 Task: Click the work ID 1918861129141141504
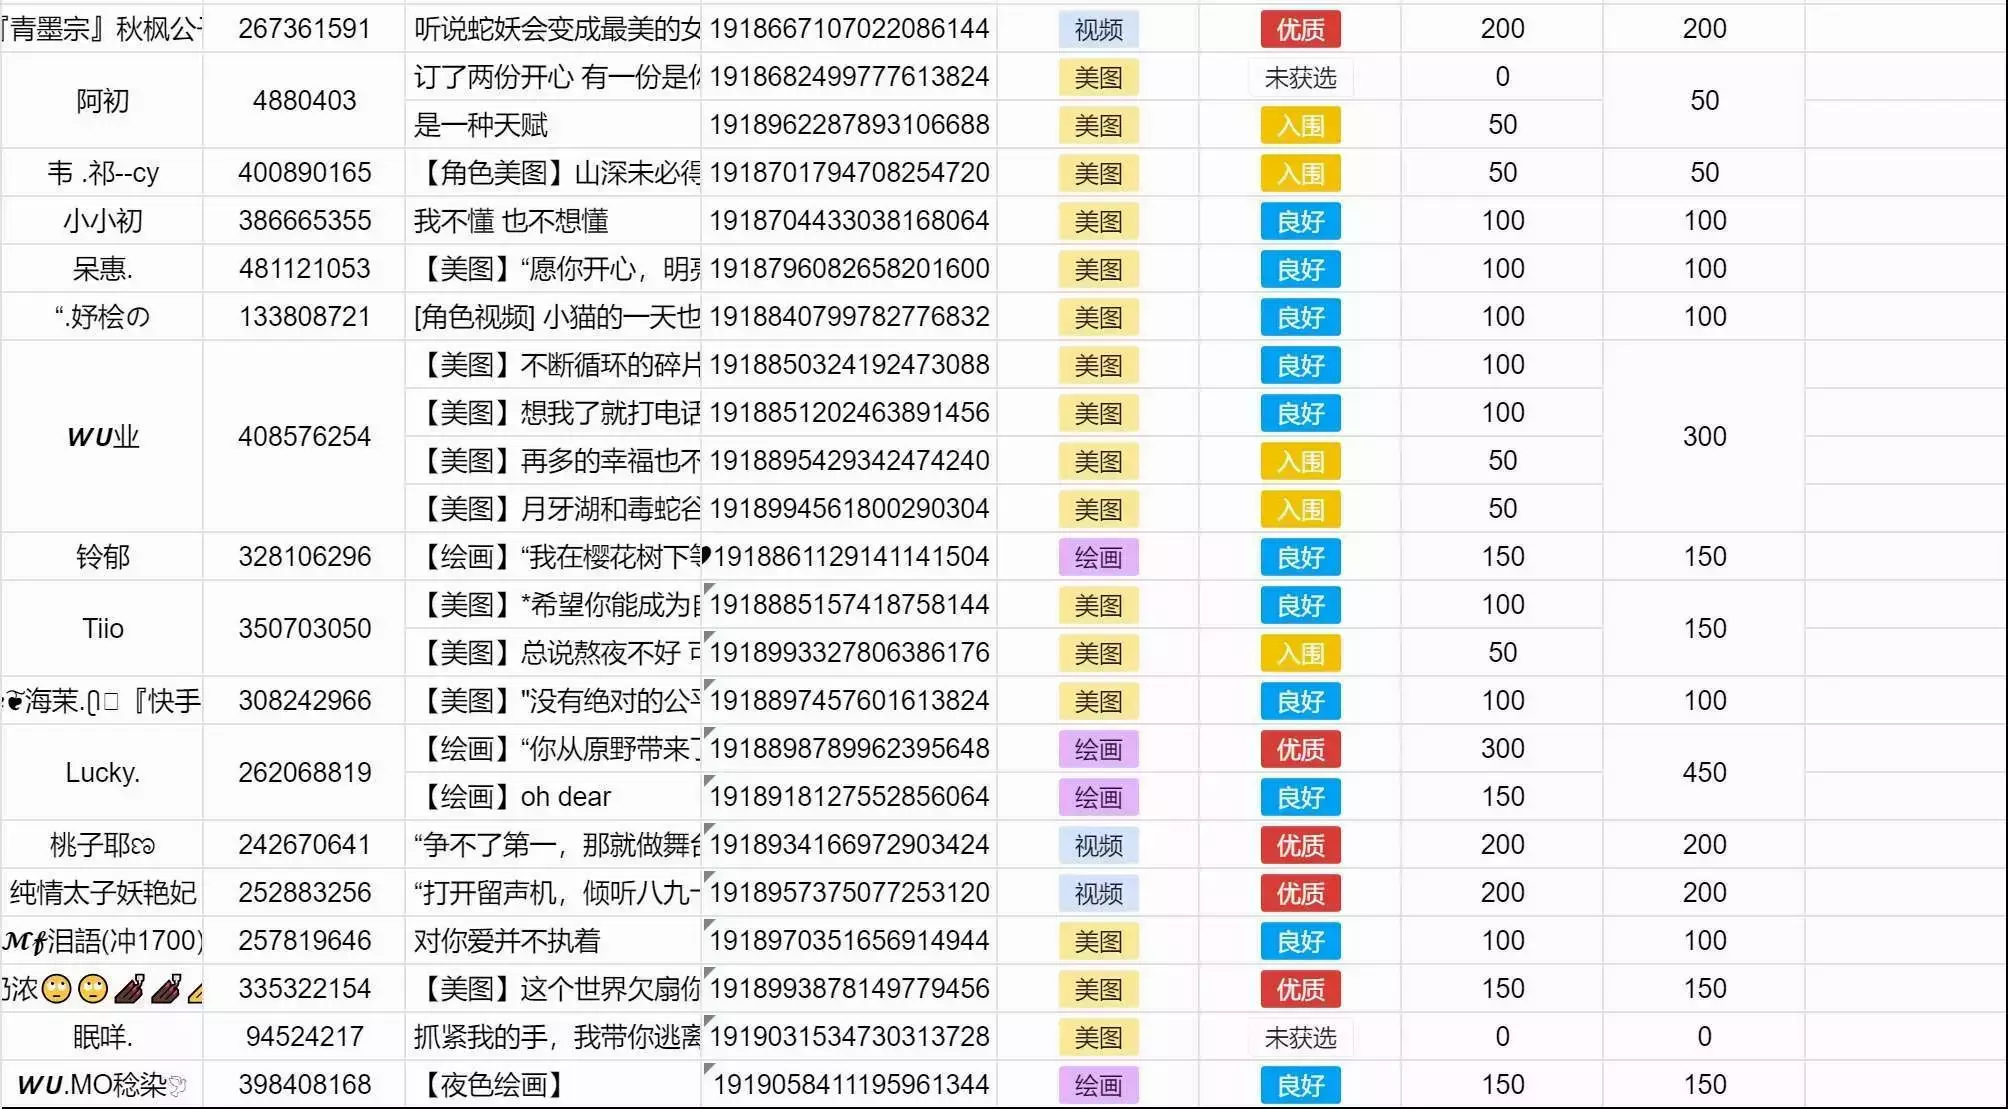(x=850, y=557)
